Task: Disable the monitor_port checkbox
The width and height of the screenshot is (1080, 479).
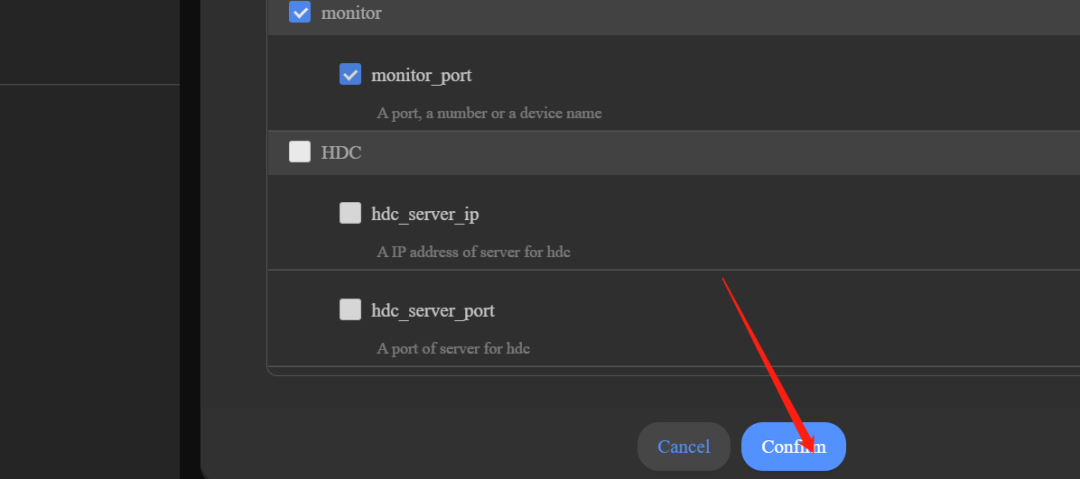Action: (x=350, y=75)
